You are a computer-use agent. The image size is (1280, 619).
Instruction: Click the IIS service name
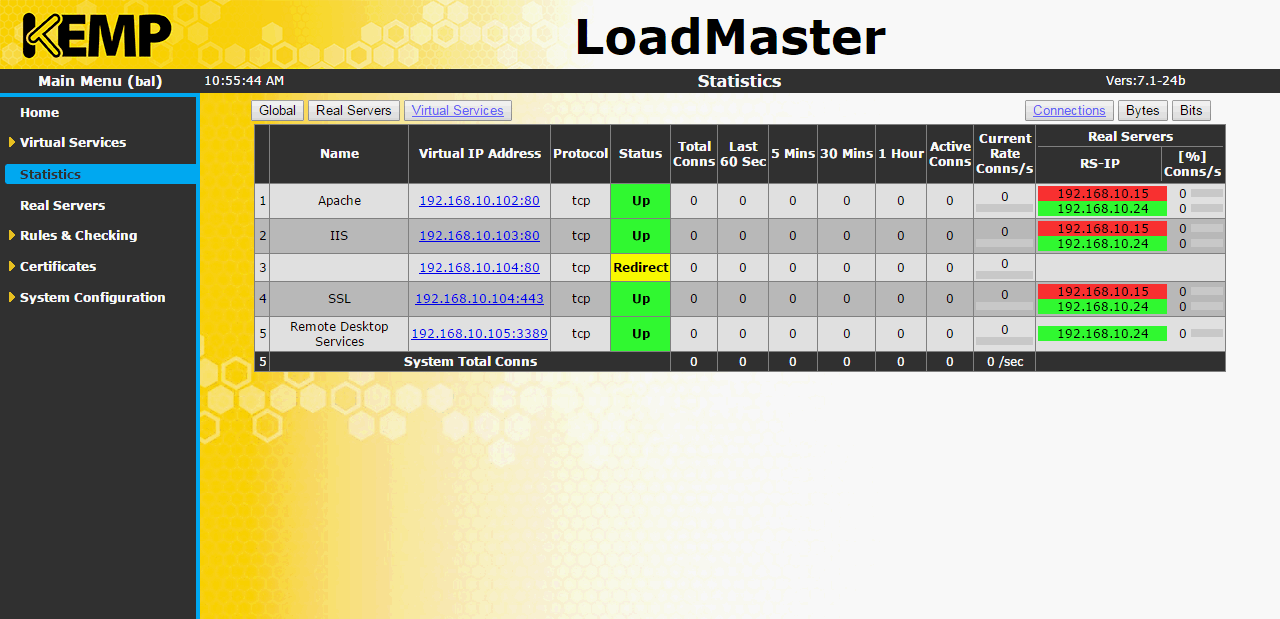click(339, 236)
